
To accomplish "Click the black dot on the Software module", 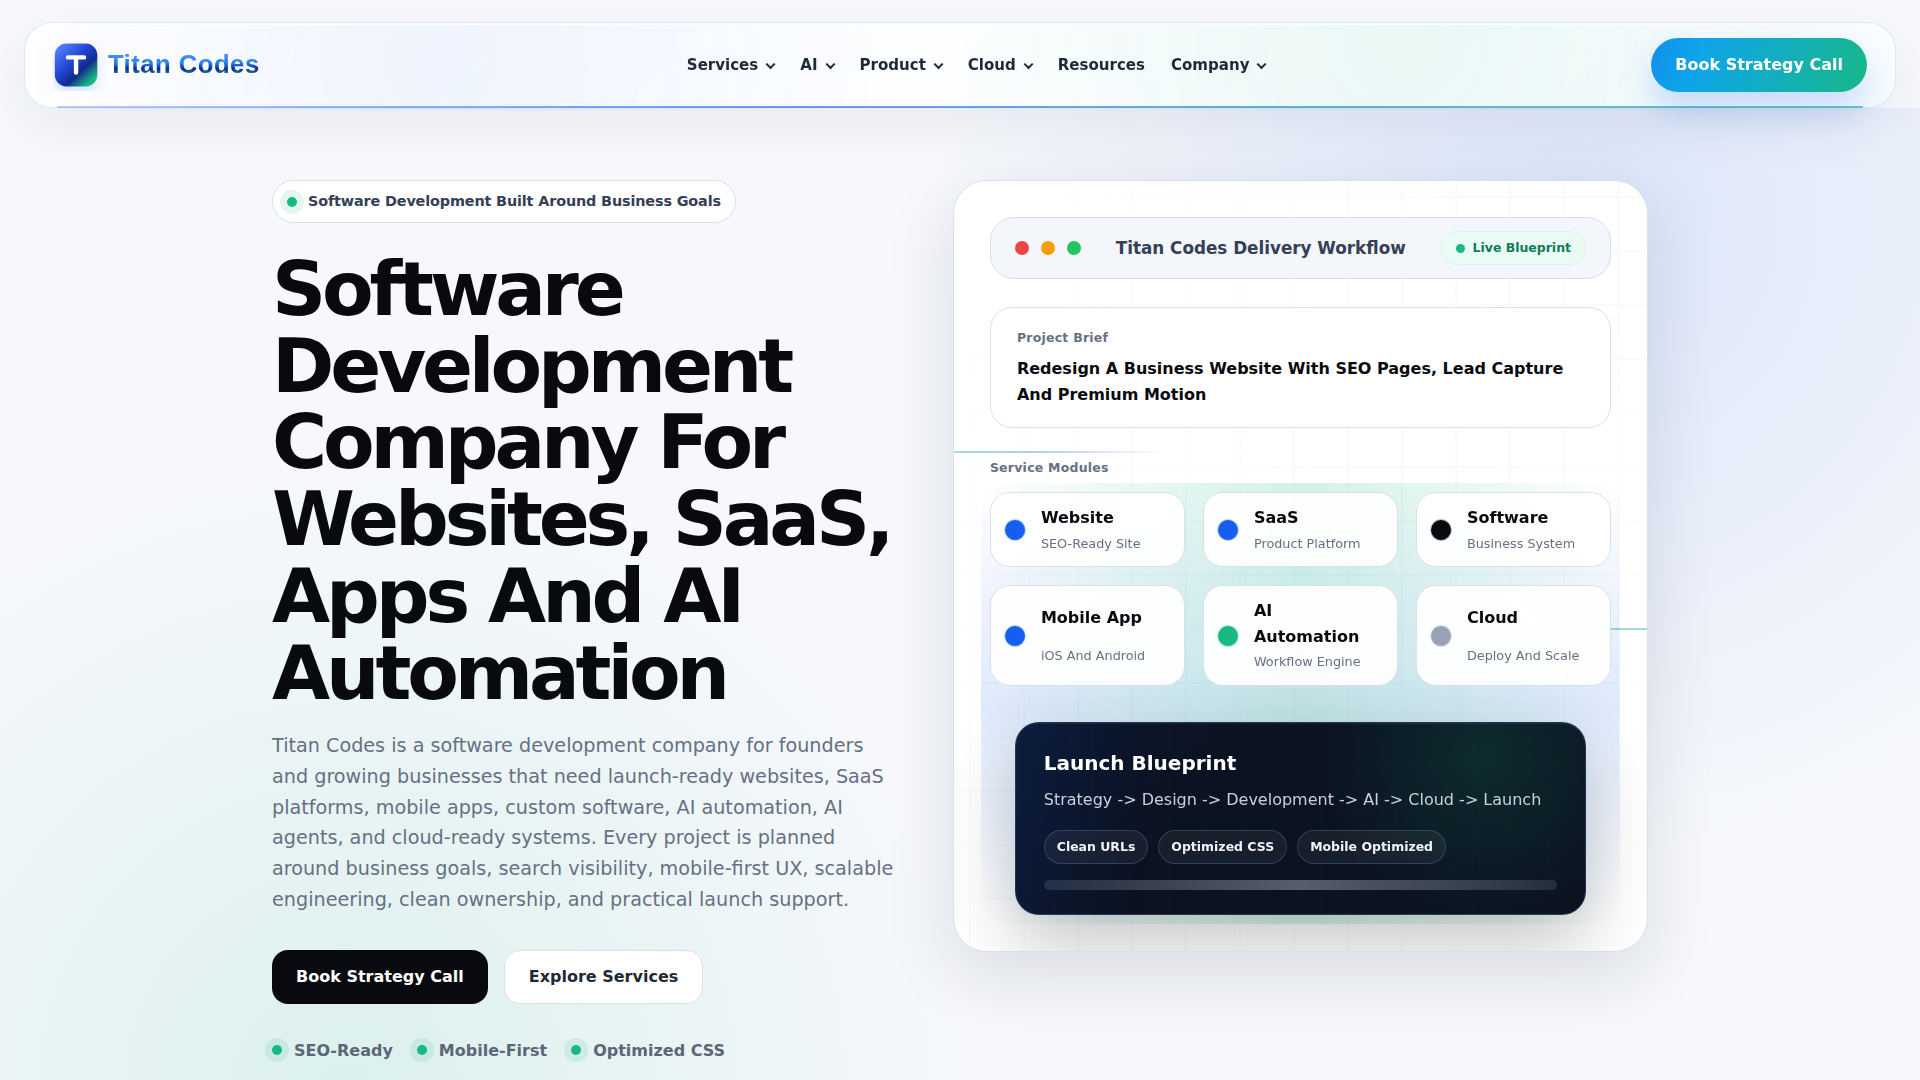I will pyautogui.click(x=1441, y=530).
